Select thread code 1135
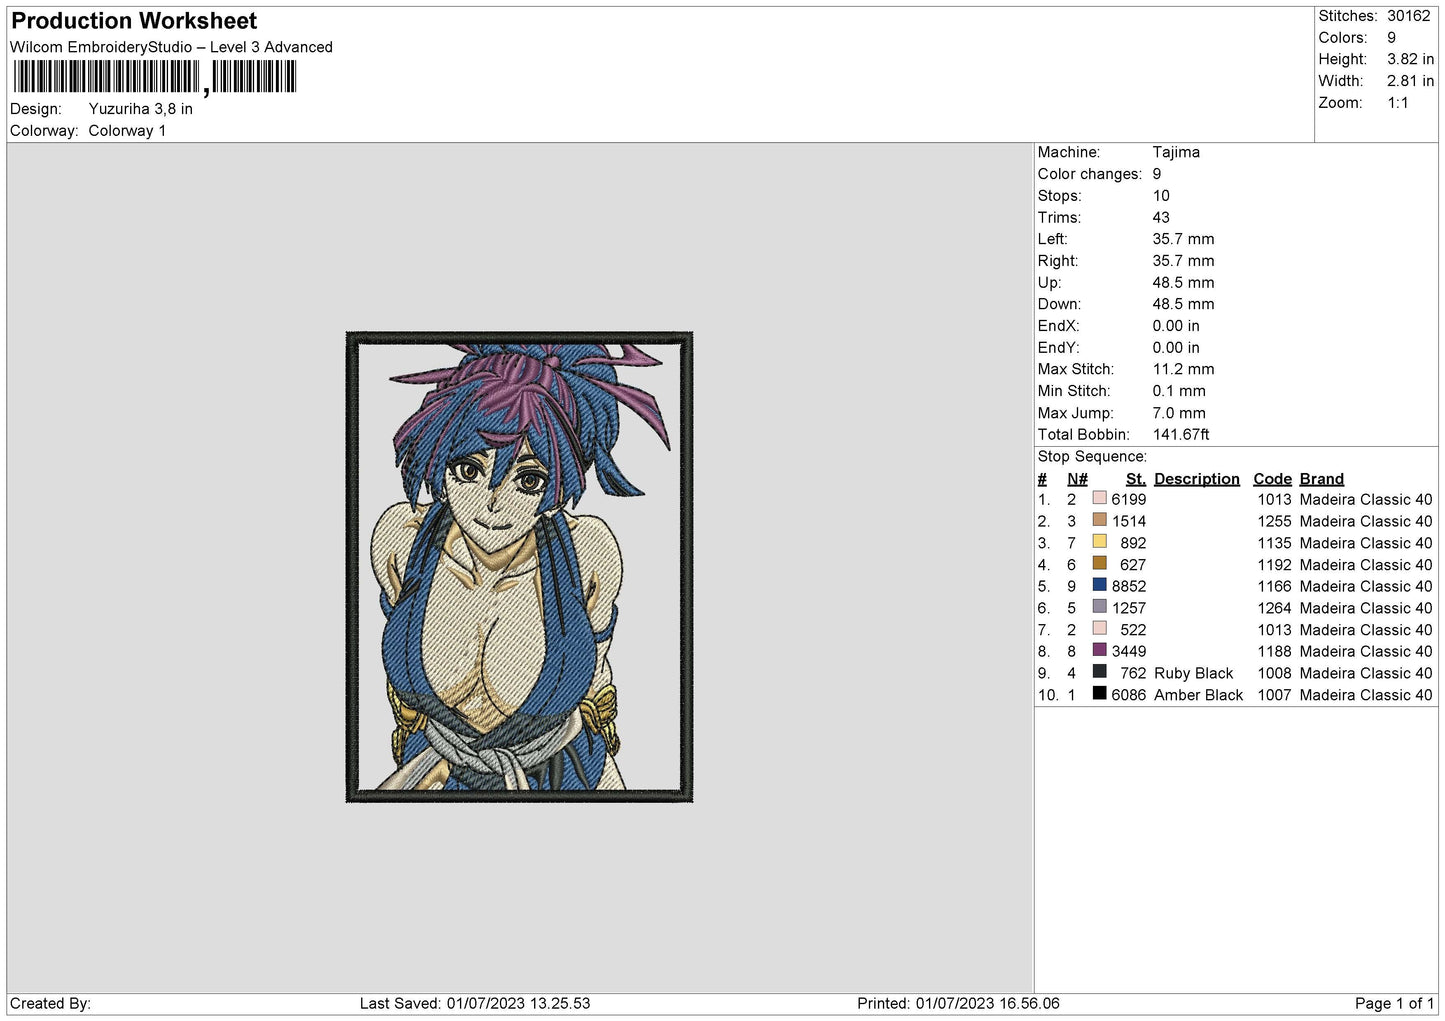This screenshot has width=1445, height=1021. [1275, 544]
